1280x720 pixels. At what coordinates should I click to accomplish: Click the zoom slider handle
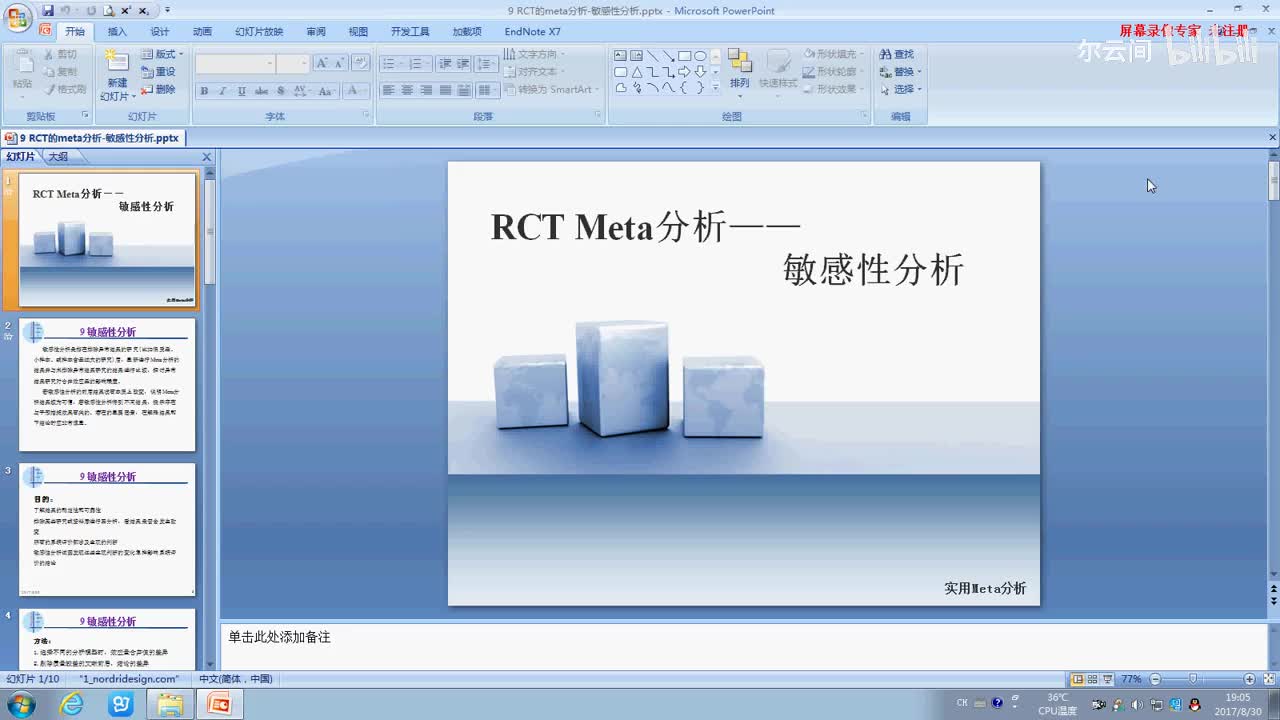[1192, 679]
